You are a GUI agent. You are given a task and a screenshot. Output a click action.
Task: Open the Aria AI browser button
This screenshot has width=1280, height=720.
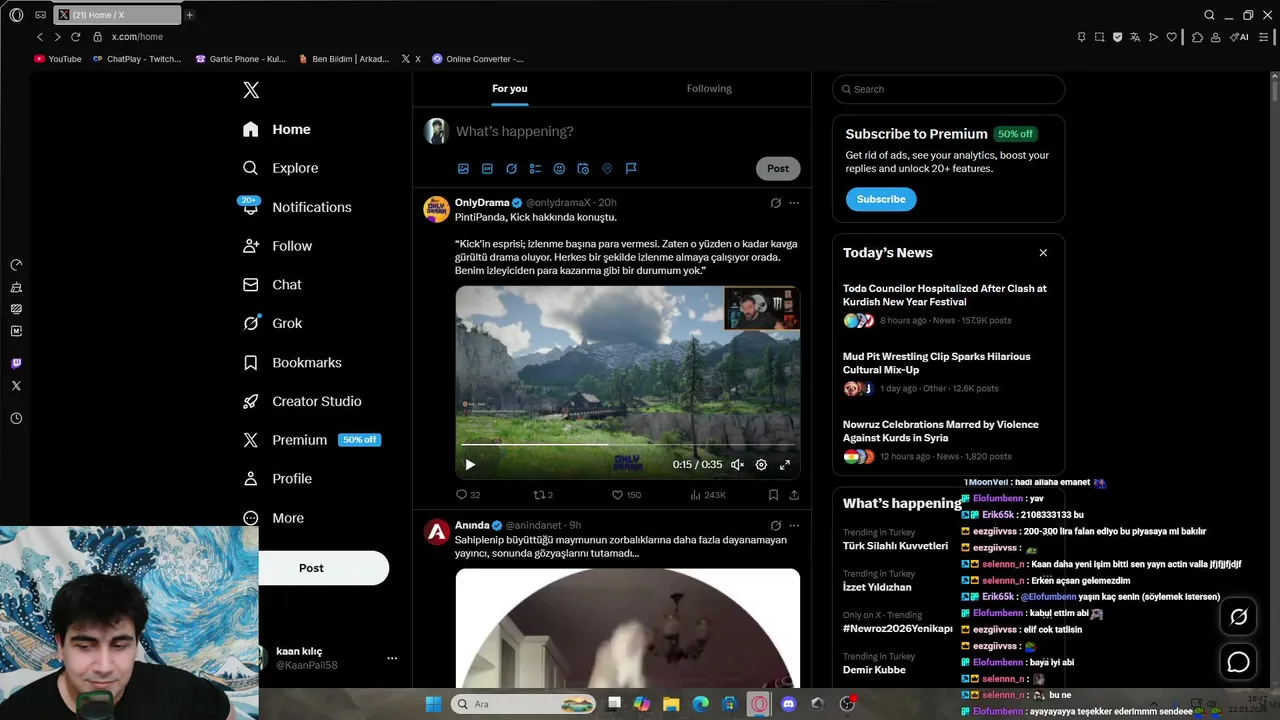1240,37
